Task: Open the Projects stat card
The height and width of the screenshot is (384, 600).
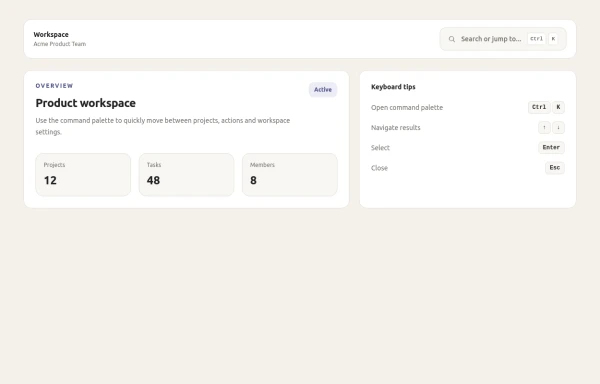Action: 83,175
